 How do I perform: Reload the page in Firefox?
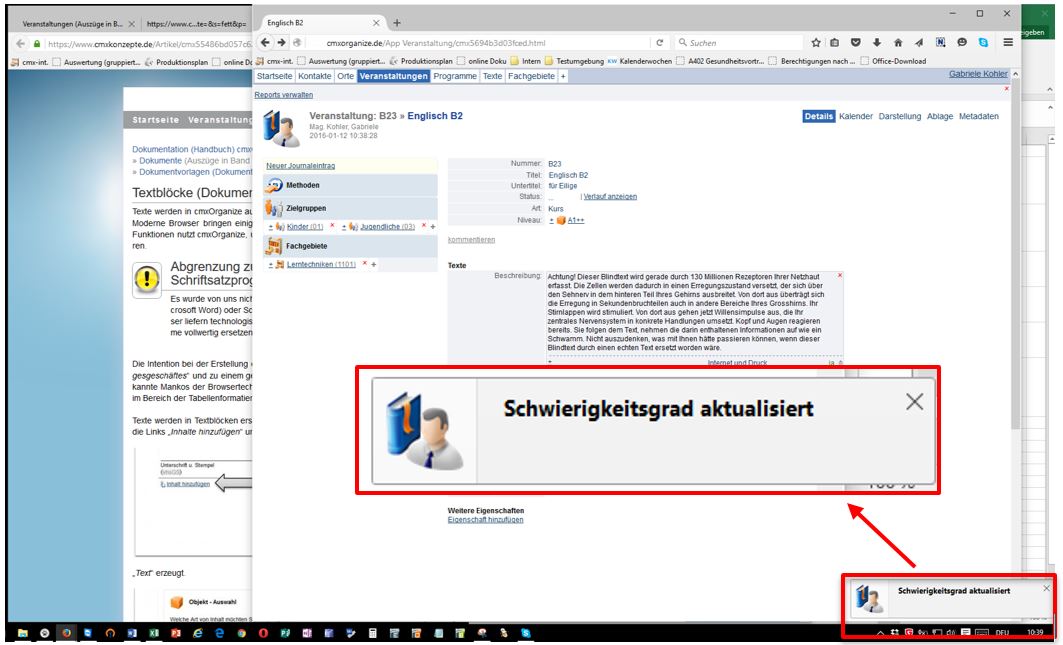click(x=660, y=43)
